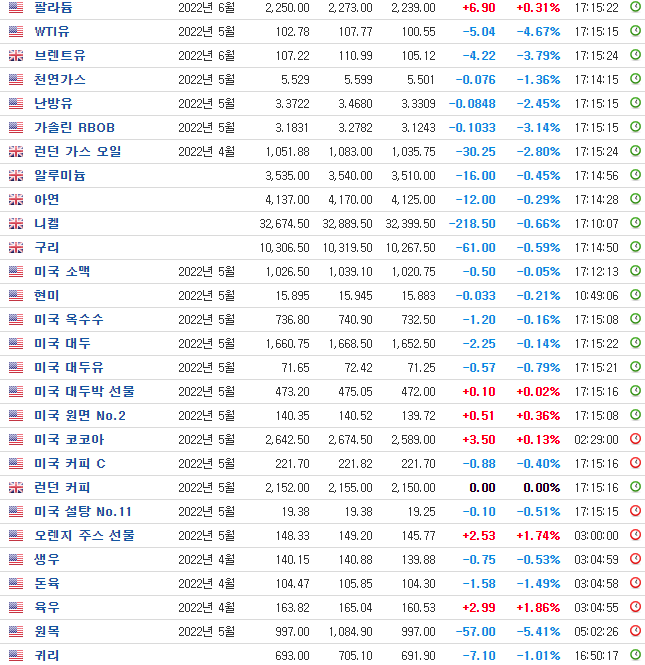This screenshot has height=665, width=645.
Task: Open the 가솔린 RBOB link
Action: point(74,127)
